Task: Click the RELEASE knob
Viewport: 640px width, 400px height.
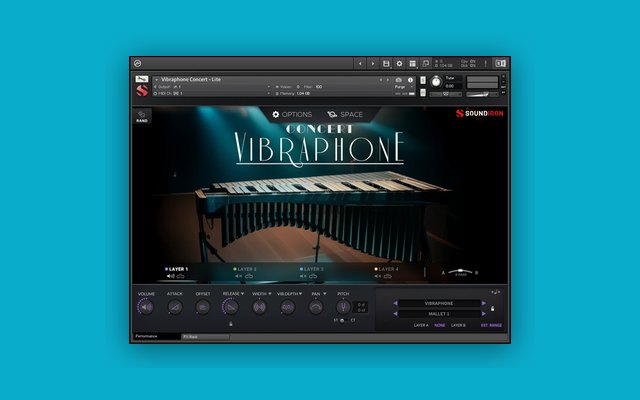Action: (x=231, y=307)
